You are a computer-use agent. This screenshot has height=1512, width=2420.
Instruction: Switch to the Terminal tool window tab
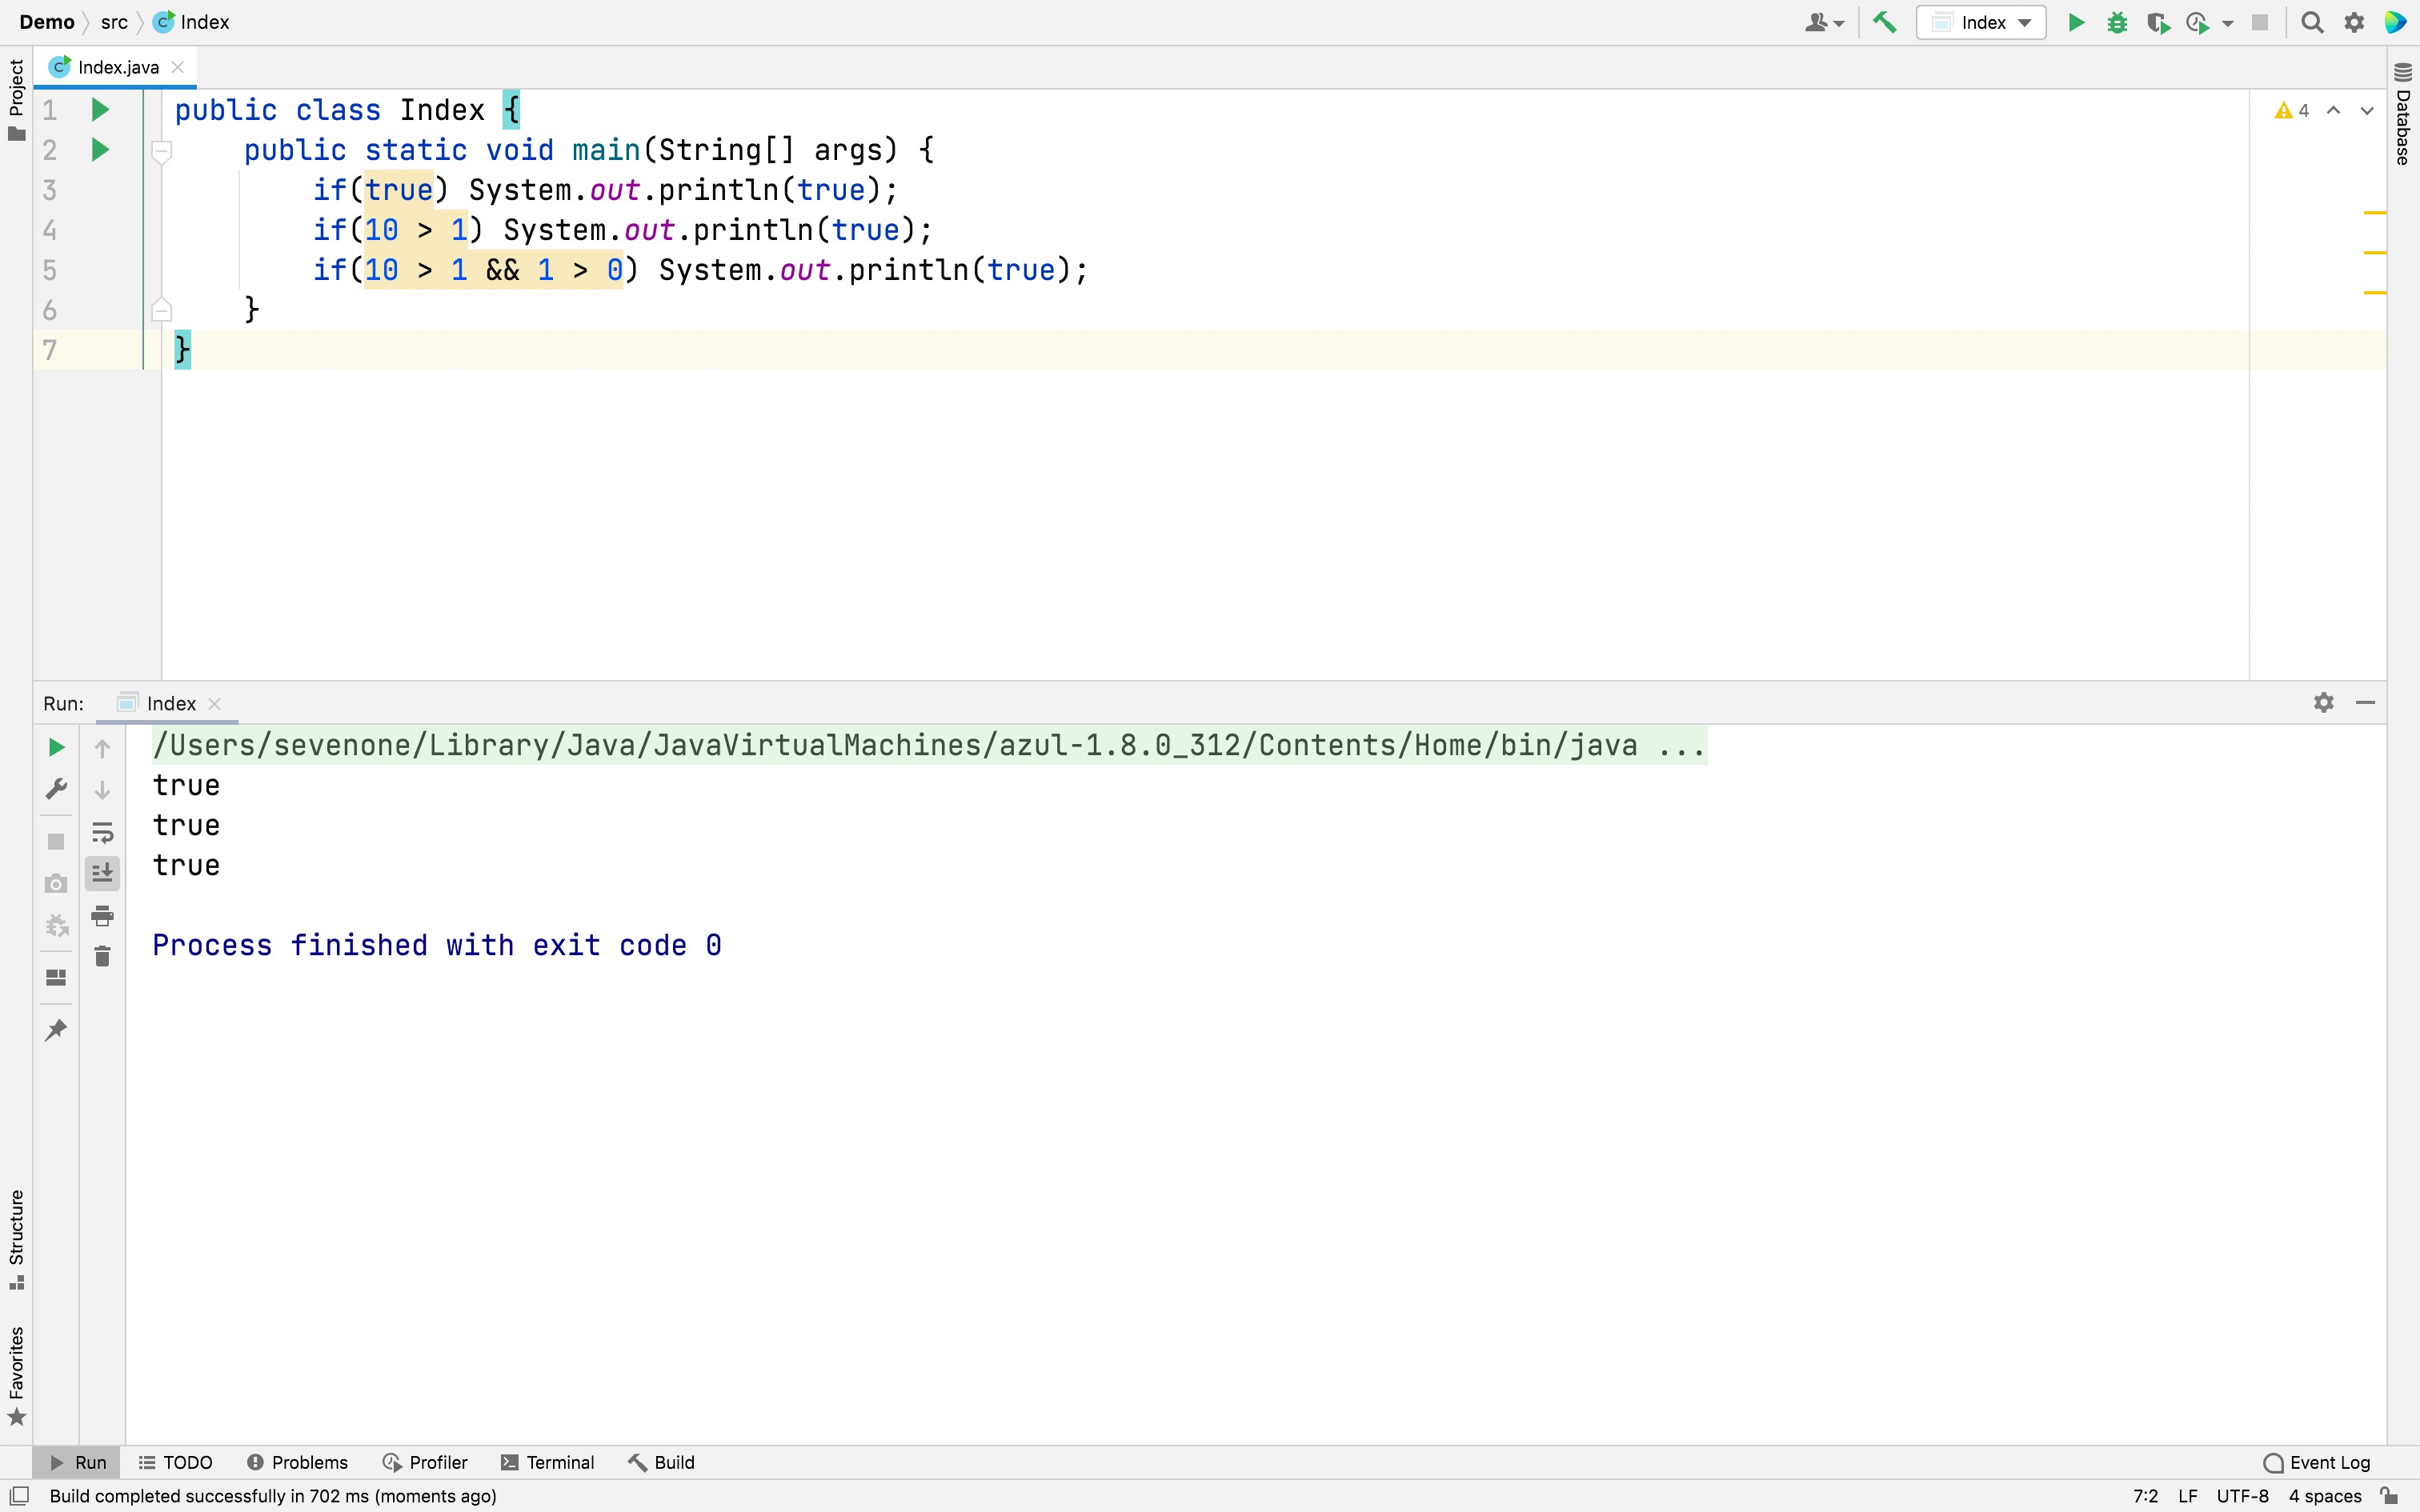point(547,1462)
